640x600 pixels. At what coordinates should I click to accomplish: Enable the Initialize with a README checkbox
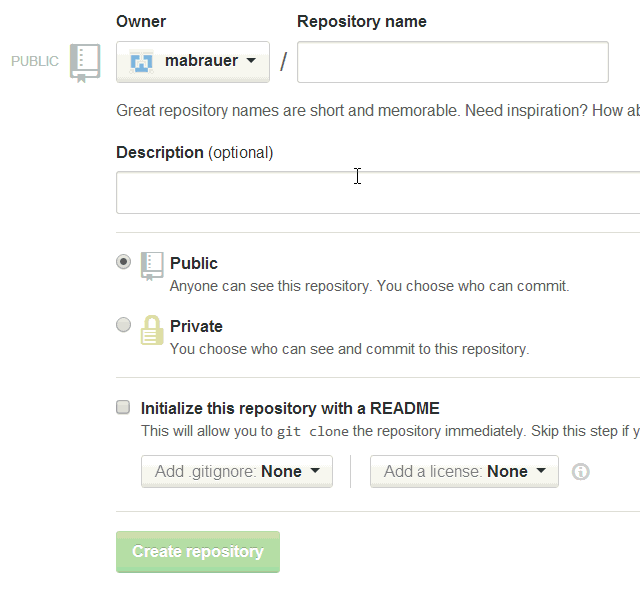[123, 407]
